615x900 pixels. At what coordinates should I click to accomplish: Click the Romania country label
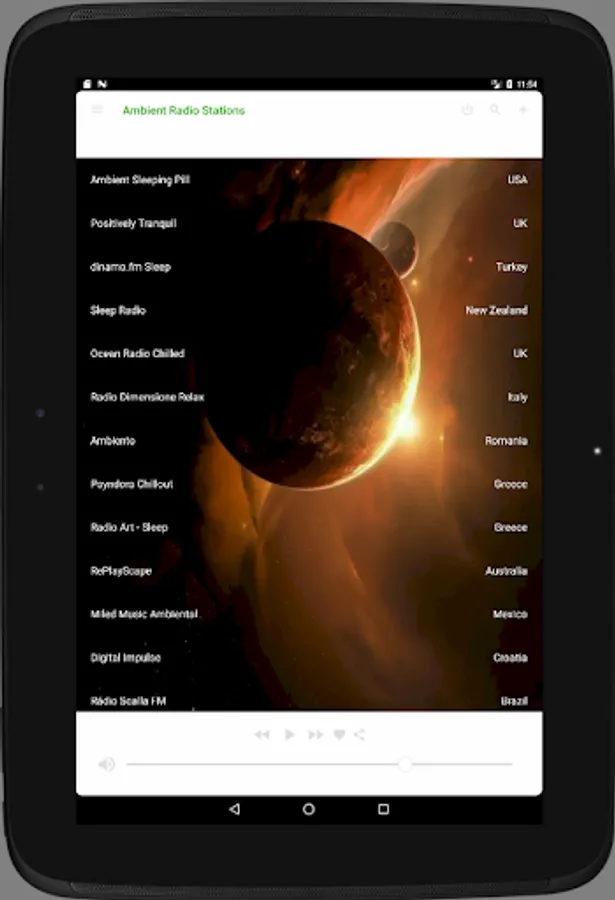506,441
